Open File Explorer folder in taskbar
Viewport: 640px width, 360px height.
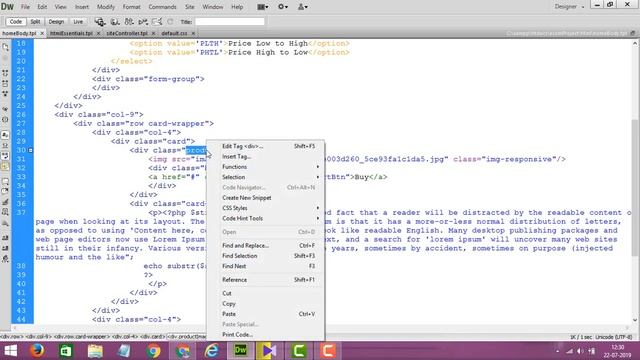coord(95,351)
